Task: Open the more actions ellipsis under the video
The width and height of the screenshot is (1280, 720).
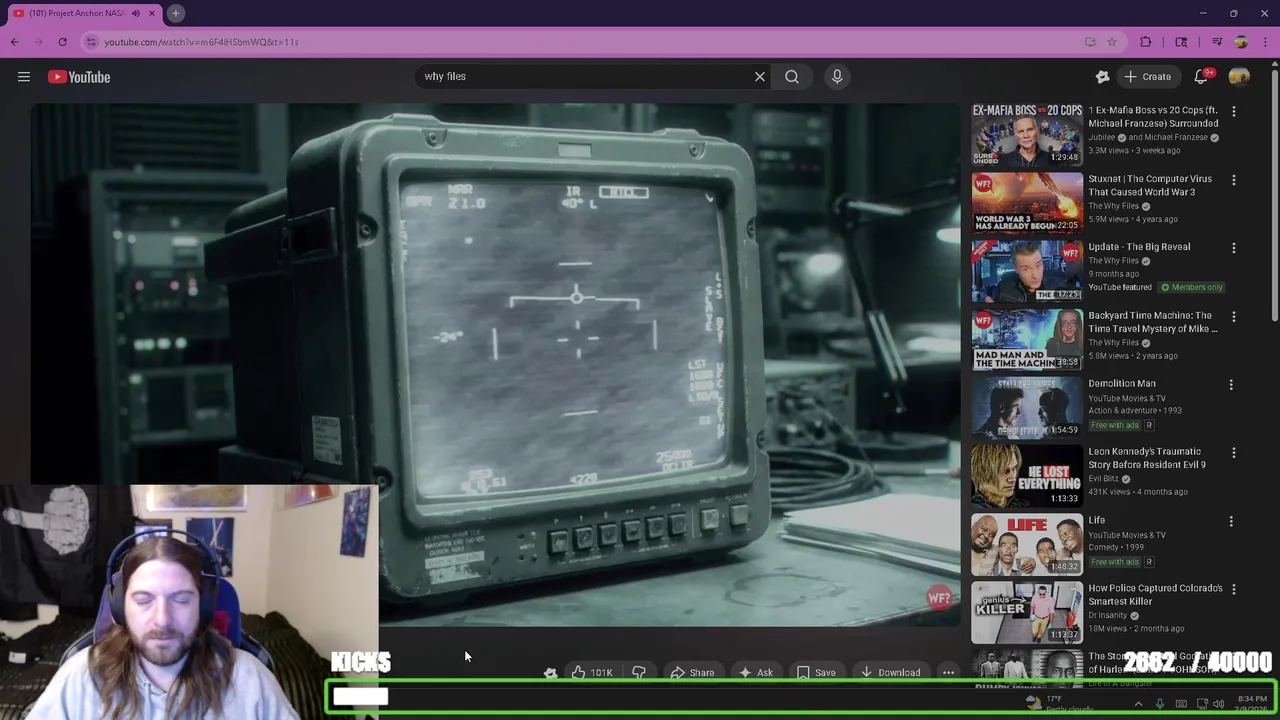Action: (948, 672)
